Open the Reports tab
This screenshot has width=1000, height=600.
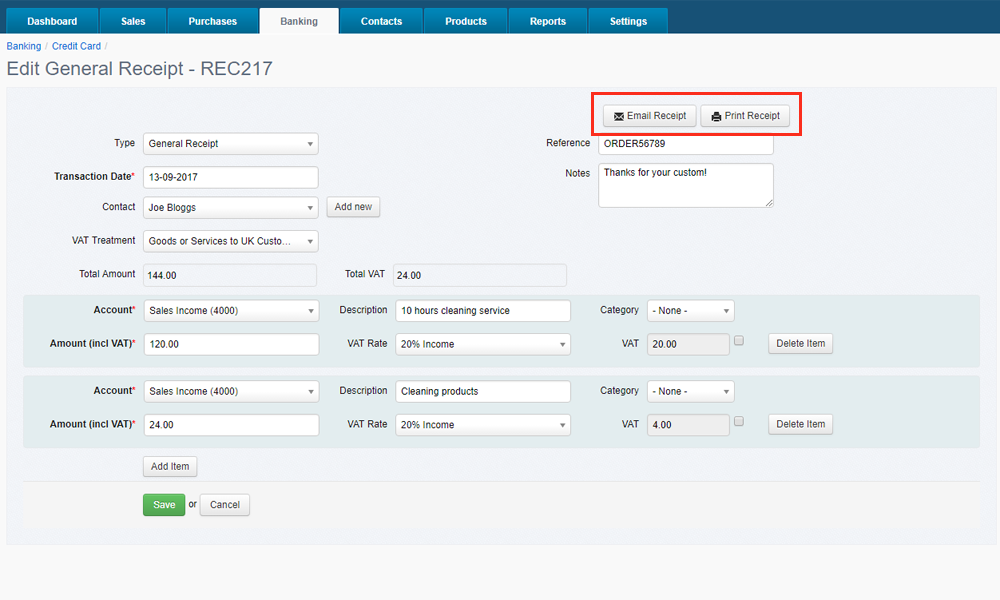(547, 21)
